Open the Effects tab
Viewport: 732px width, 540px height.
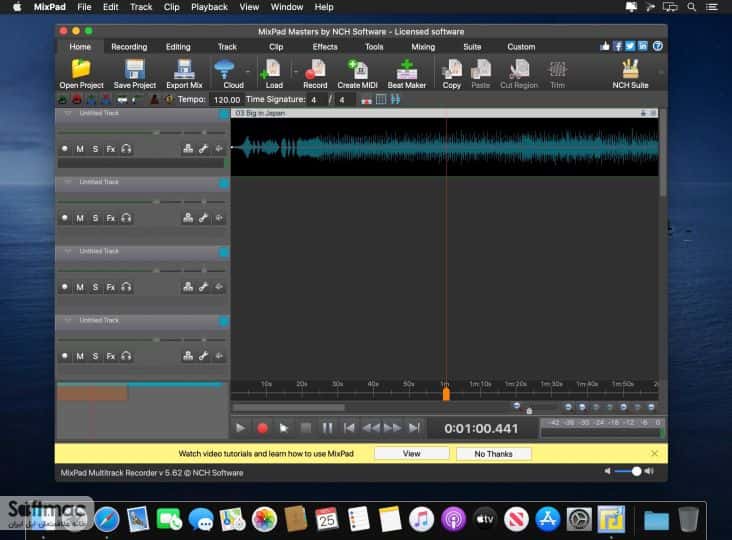pos(325,47)
